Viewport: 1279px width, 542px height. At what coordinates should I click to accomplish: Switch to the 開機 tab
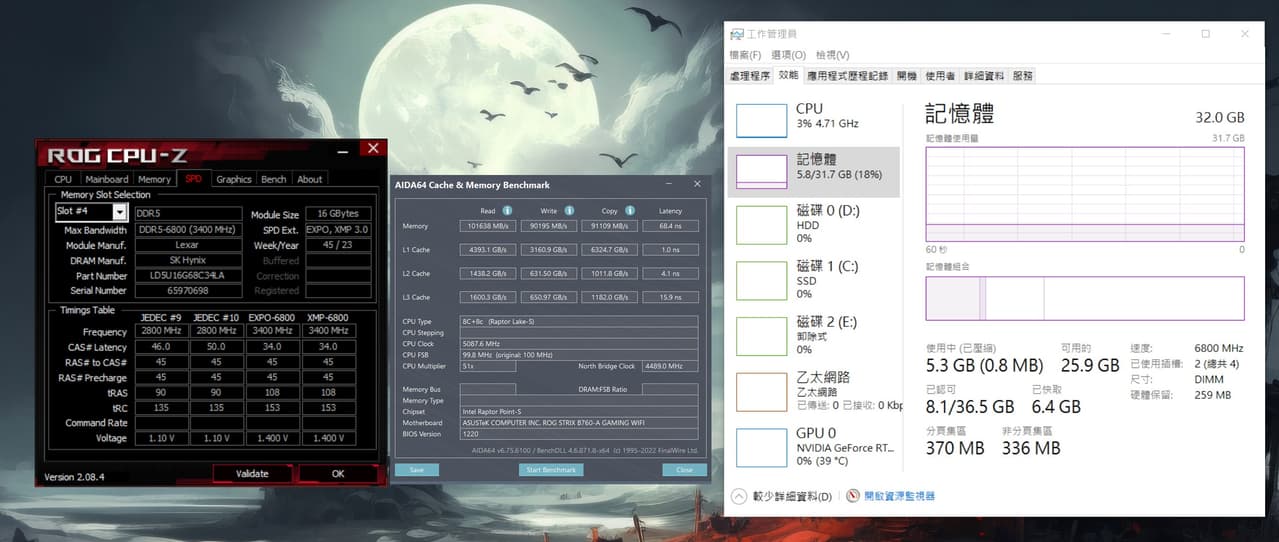[906, 76]
